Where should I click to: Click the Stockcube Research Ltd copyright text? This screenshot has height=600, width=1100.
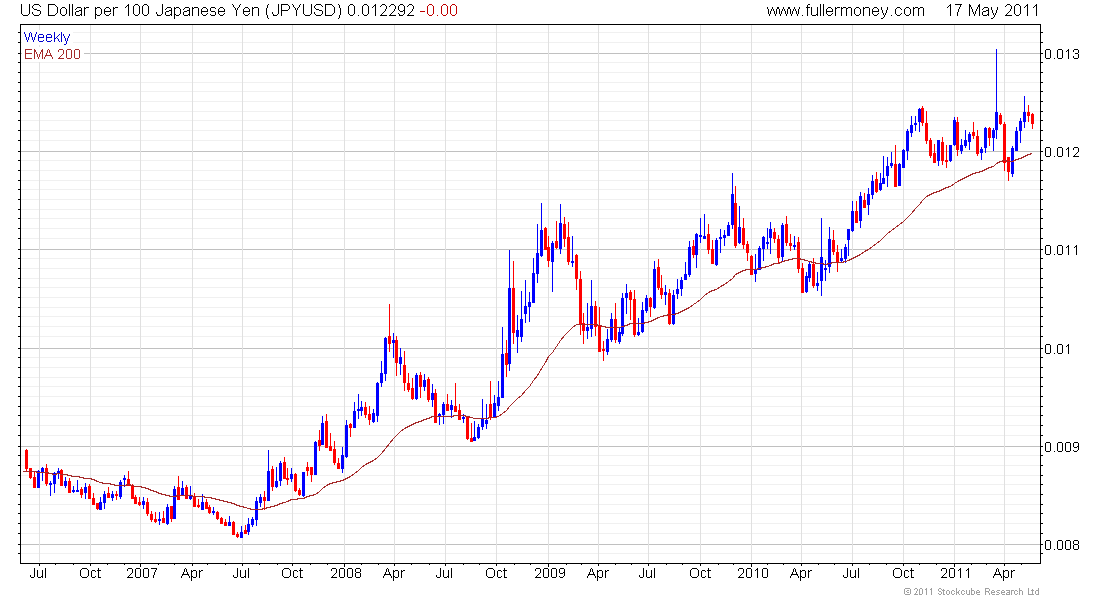[x=972, y=592]
